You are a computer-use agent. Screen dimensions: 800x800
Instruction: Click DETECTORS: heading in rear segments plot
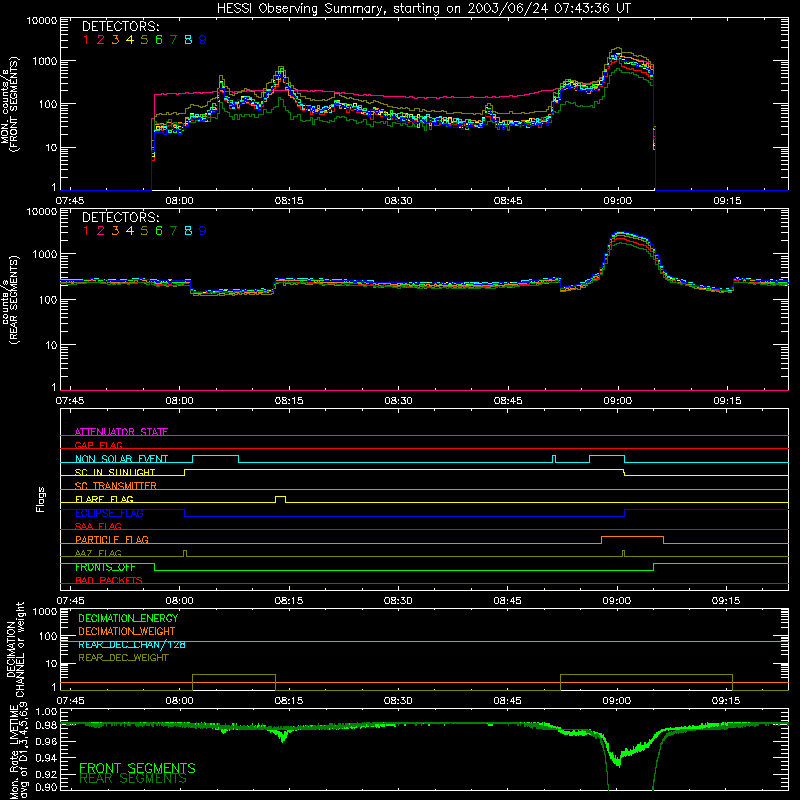(120, 217)
